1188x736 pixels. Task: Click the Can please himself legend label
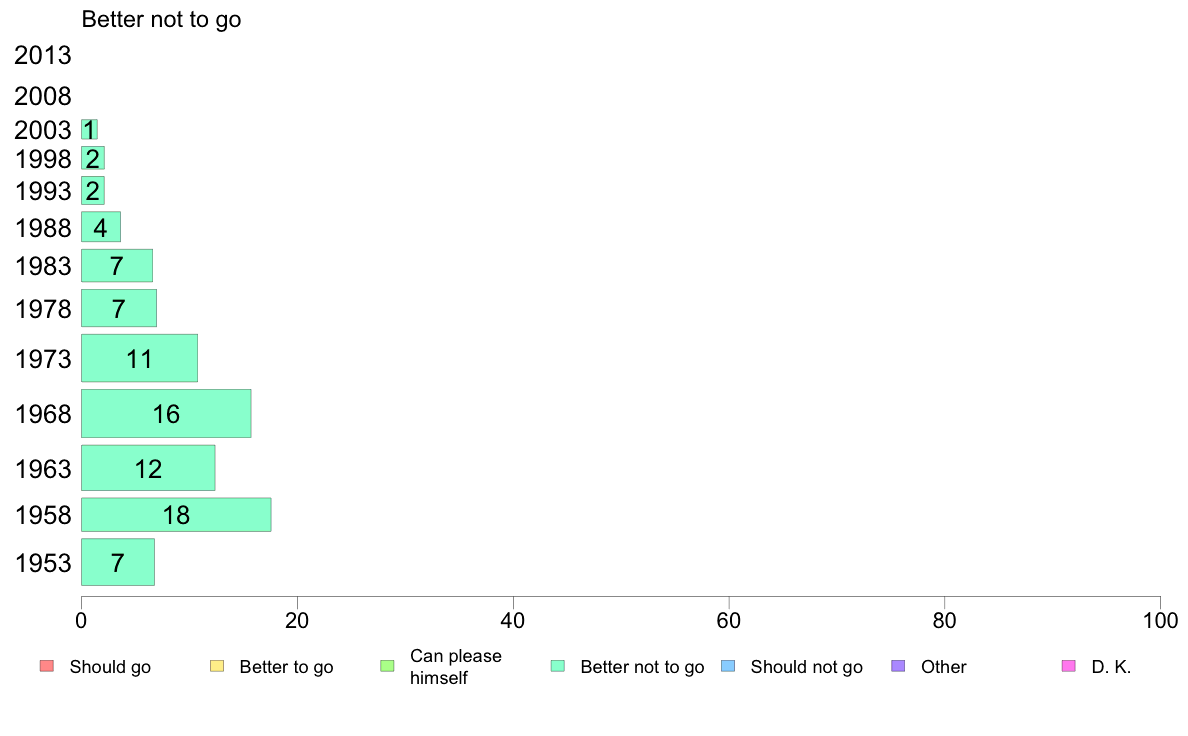(455, 667)
